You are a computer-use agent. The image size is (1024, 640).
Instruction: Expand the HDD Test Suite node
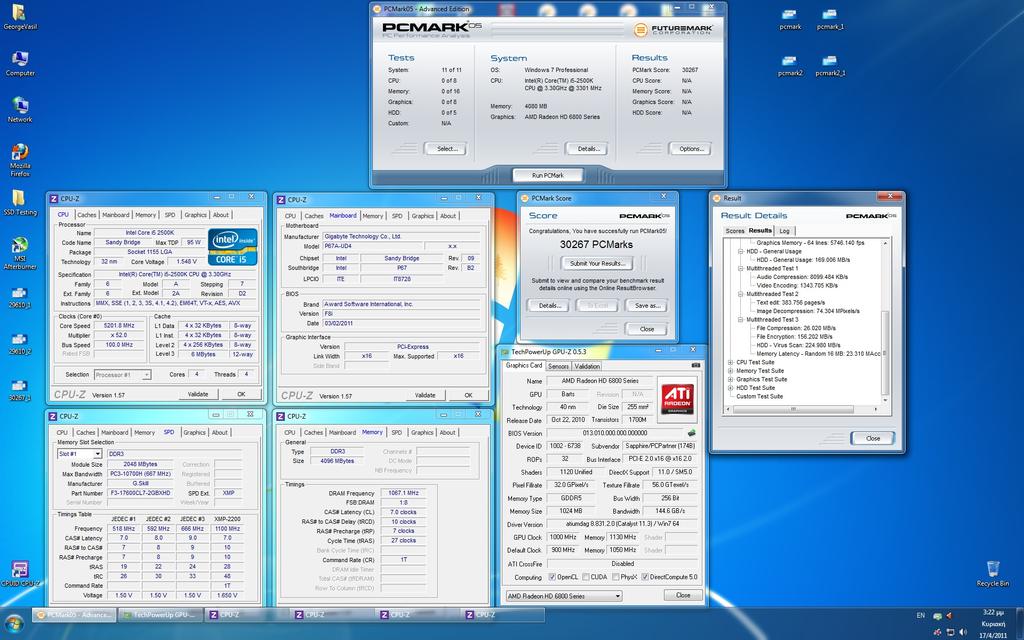[x=731, y=388]
